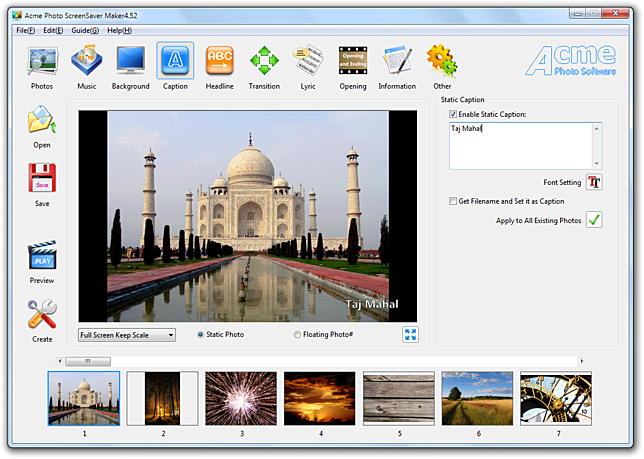Click the caption text box scroll up arrow
Viewport: 644px width, 459px height.
click(596, 129)
